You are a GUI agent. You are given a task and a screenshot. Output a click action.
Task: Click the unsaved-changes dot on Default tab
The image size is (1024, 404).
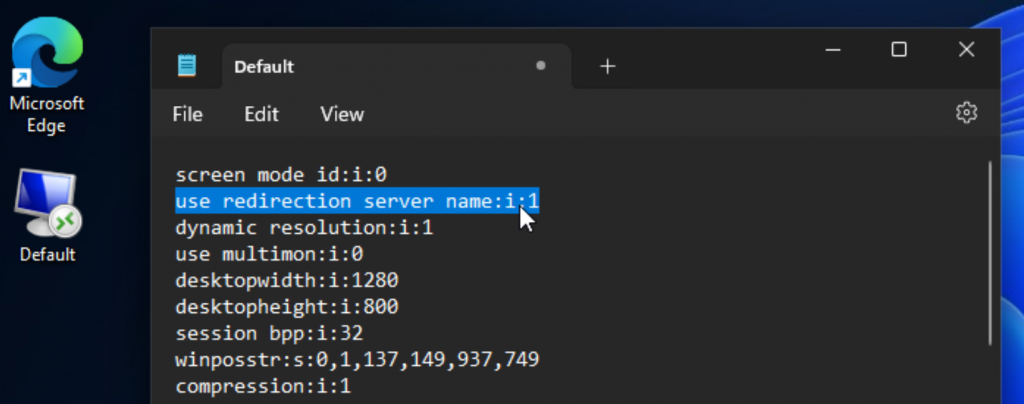541,66
